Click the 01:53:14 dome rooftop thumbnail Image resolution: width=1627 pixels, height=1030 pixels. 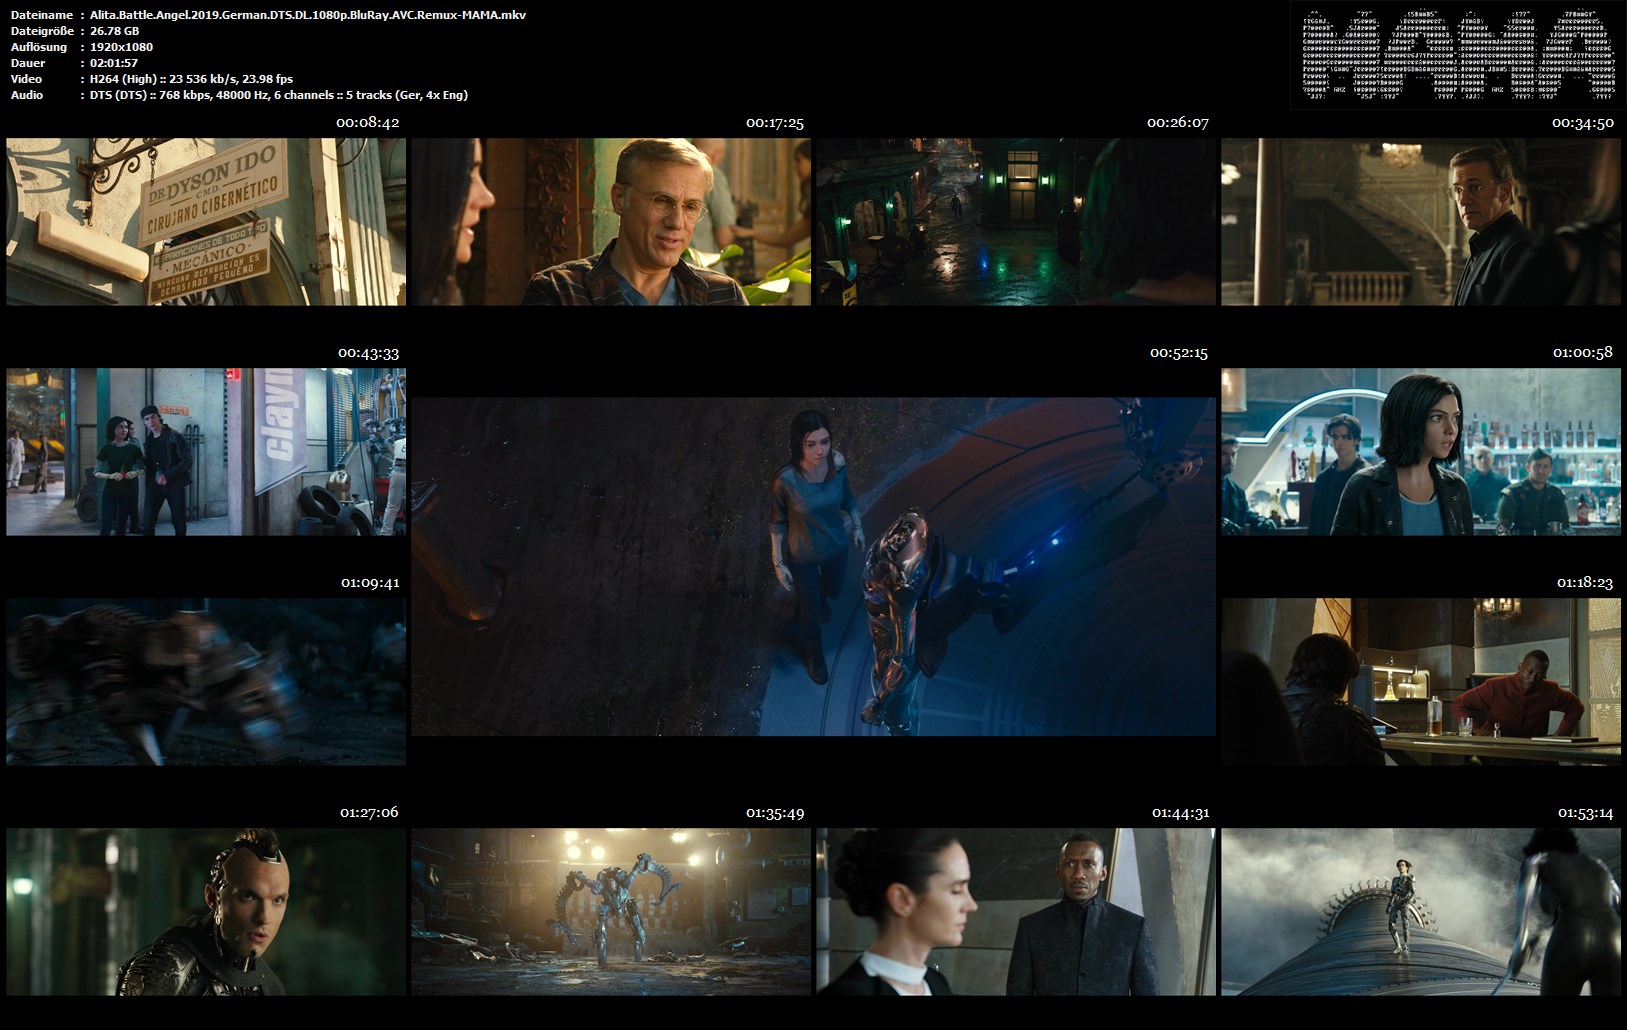click(x=1421, y=911)
